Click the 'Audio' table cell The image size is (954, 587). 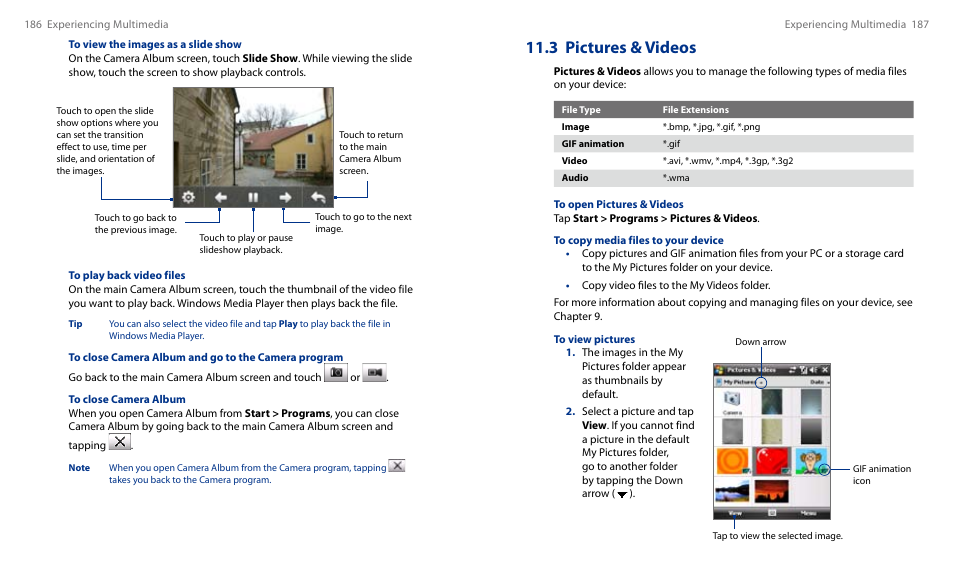574,178
